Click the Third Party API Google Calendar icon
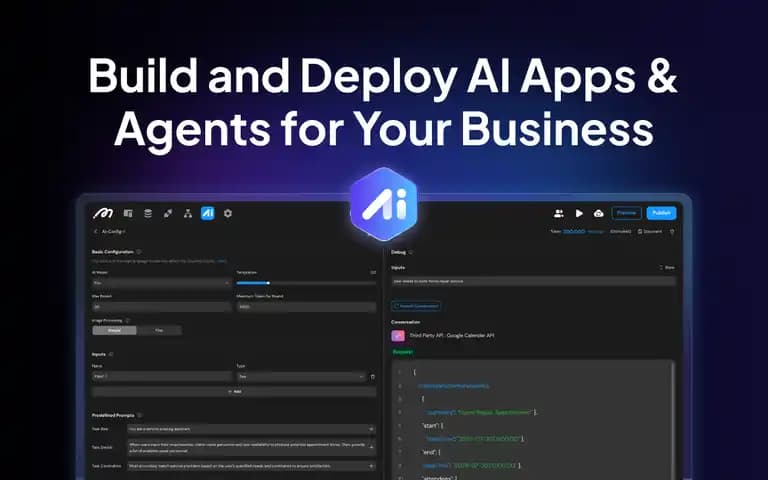Viewport: 768px width, 480px height. coord(398,336)
